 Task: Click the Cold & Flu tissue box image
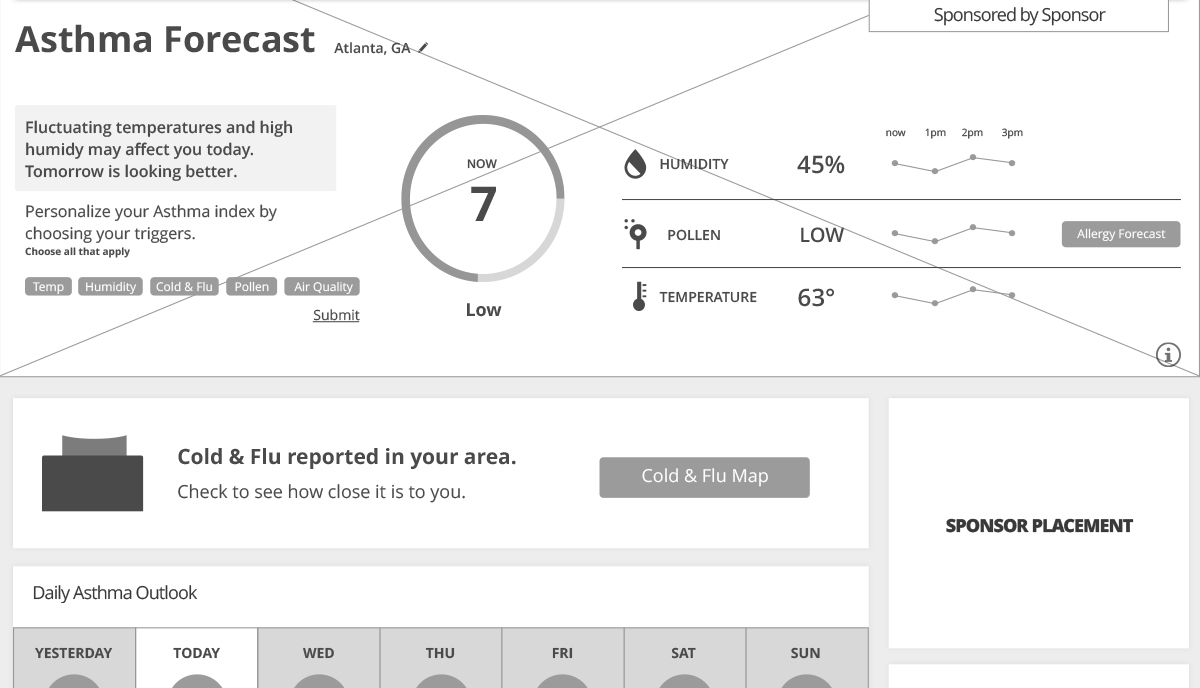[92, 473]
